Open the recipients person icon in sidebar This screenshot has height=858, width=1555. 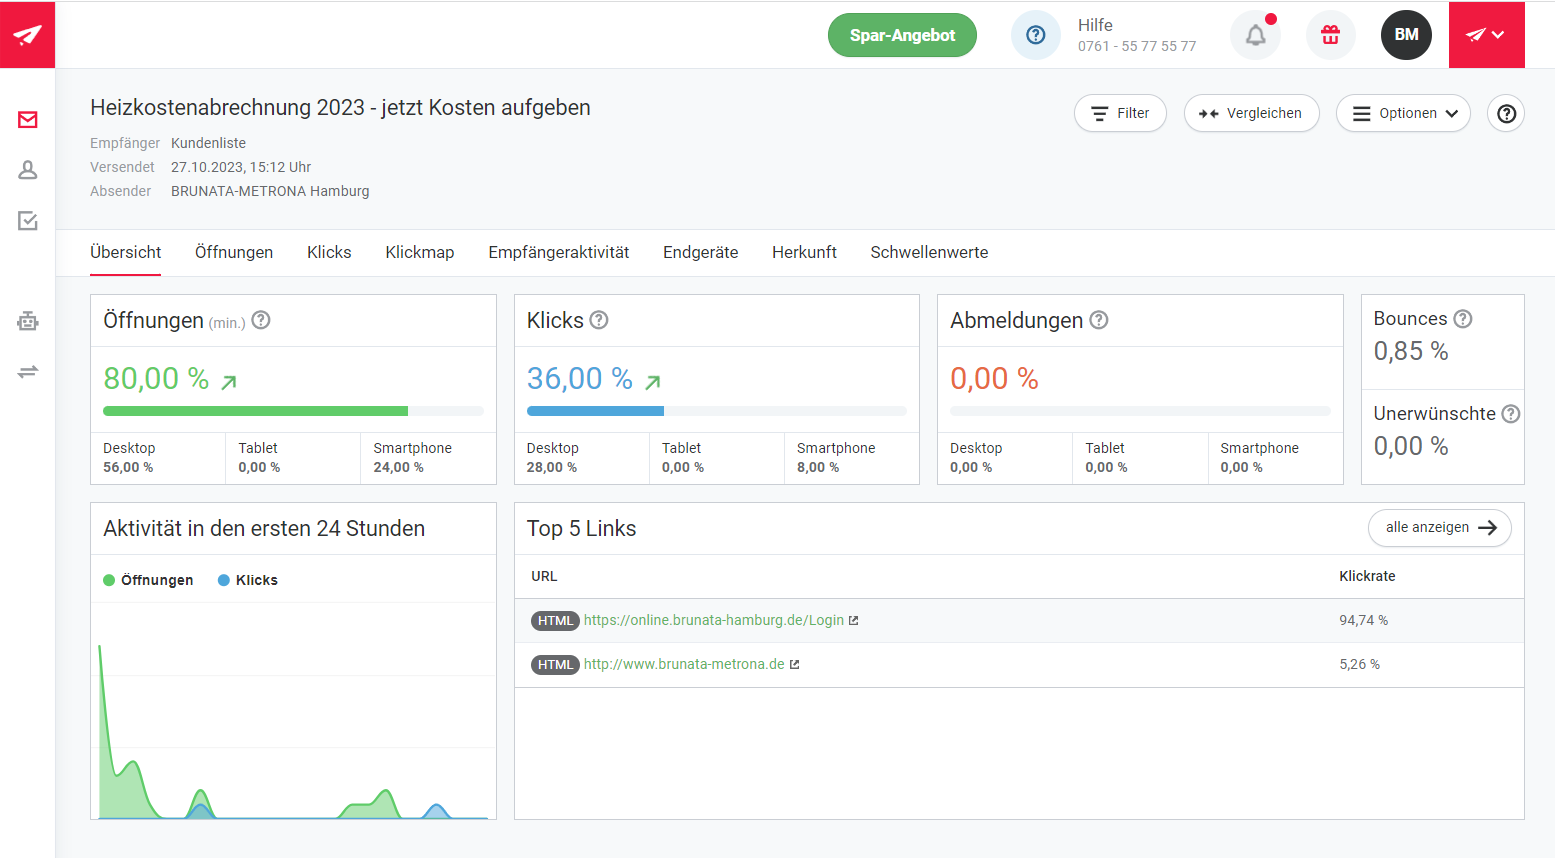coord(28,170)
